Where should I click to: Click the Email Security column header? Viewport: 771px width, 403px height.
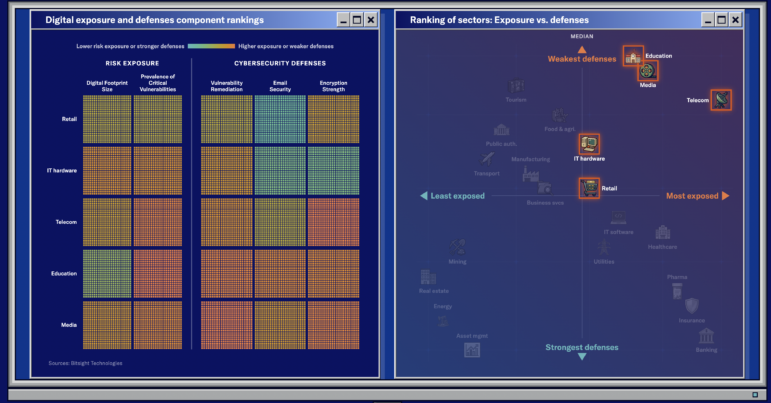click(280, 86)
